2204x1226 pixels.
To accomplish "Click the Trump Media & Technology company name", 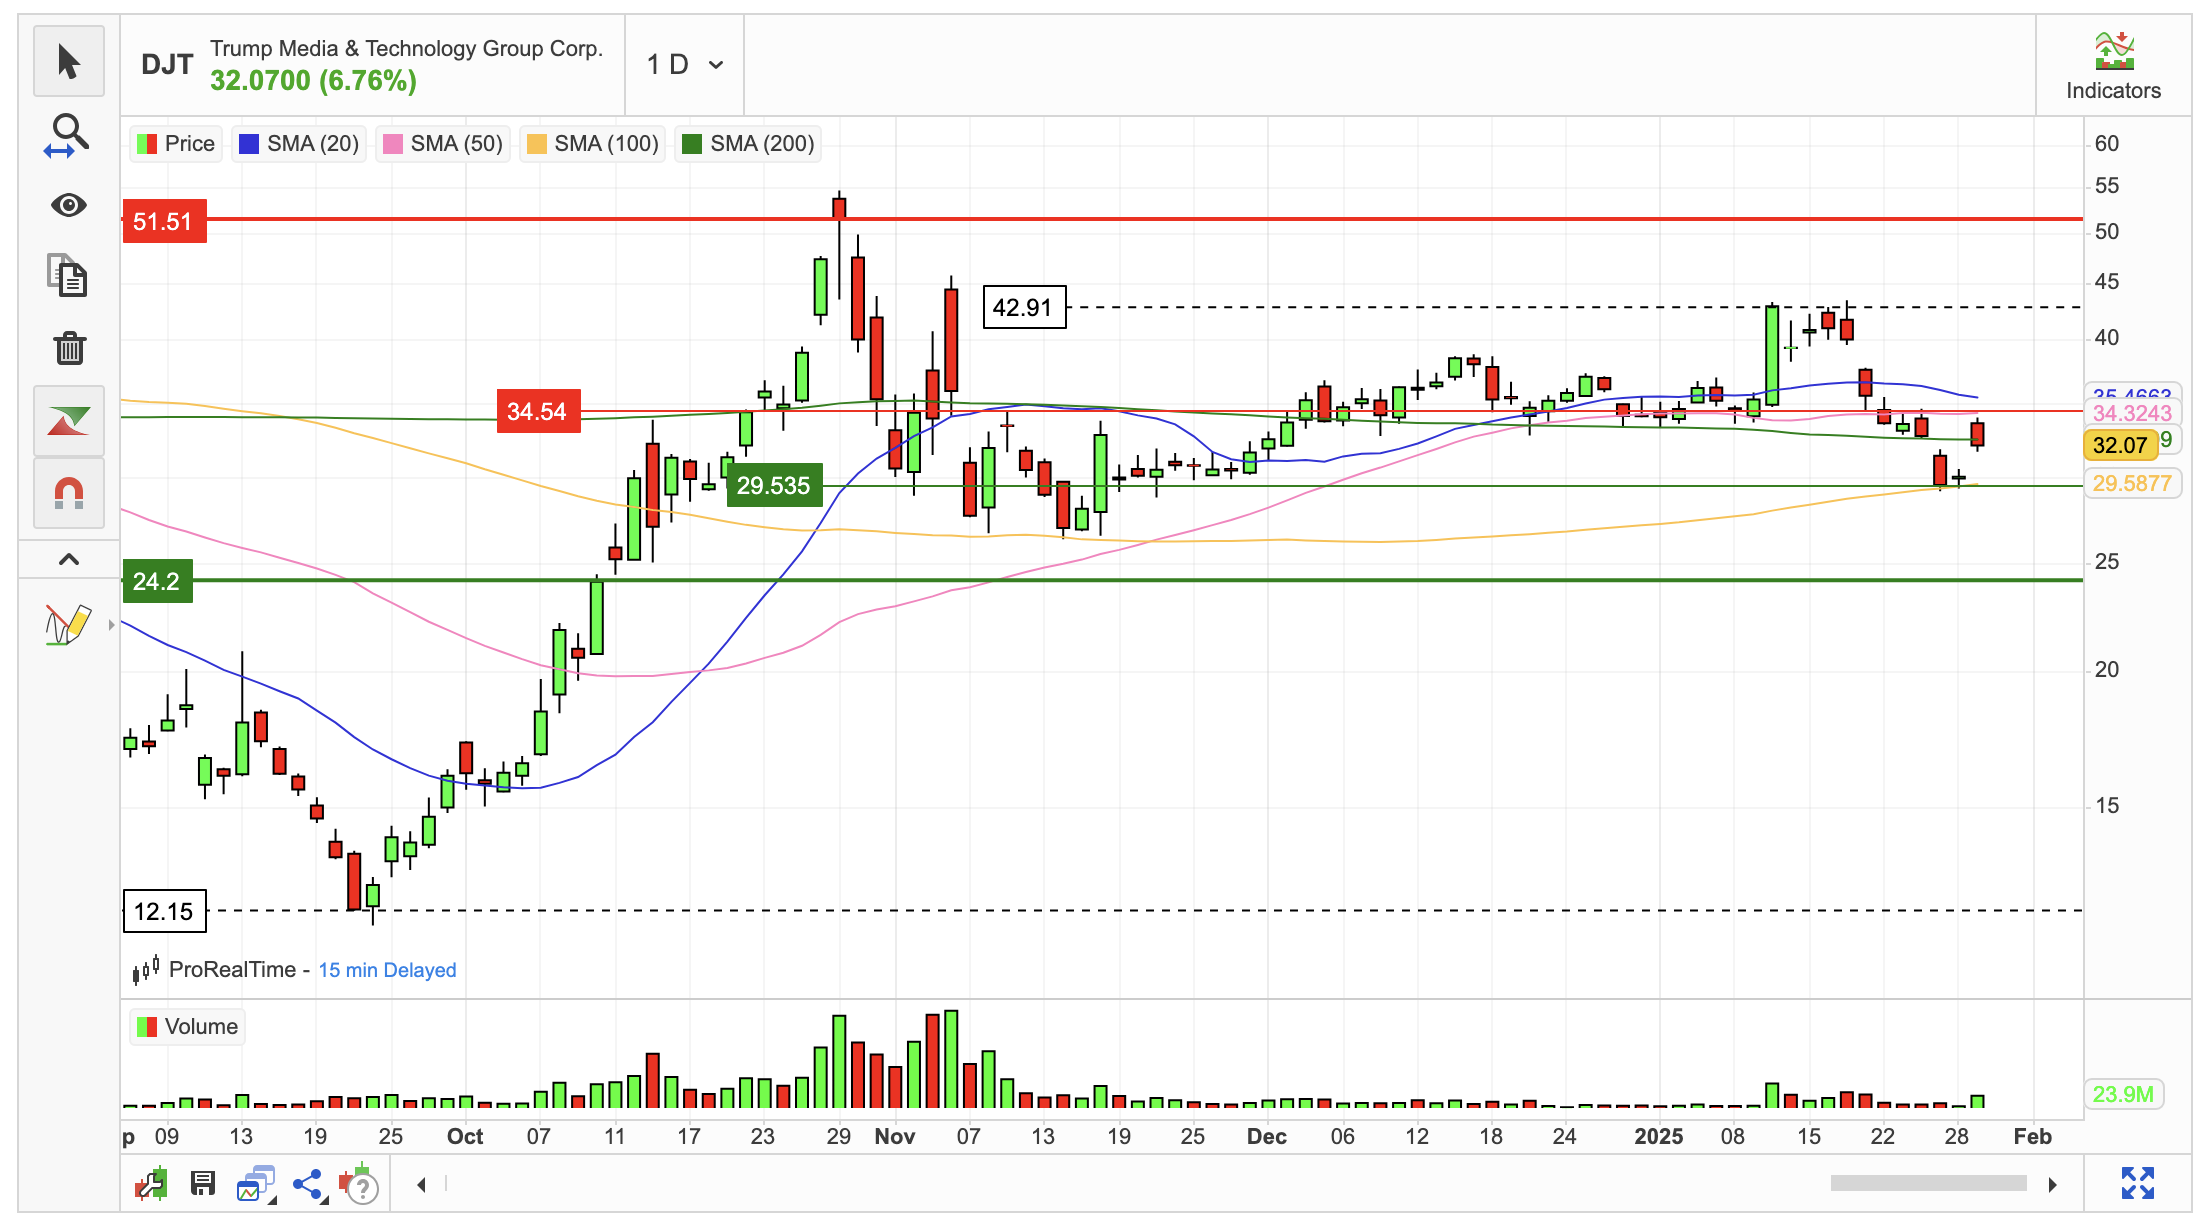I will (x=406, y=48).
